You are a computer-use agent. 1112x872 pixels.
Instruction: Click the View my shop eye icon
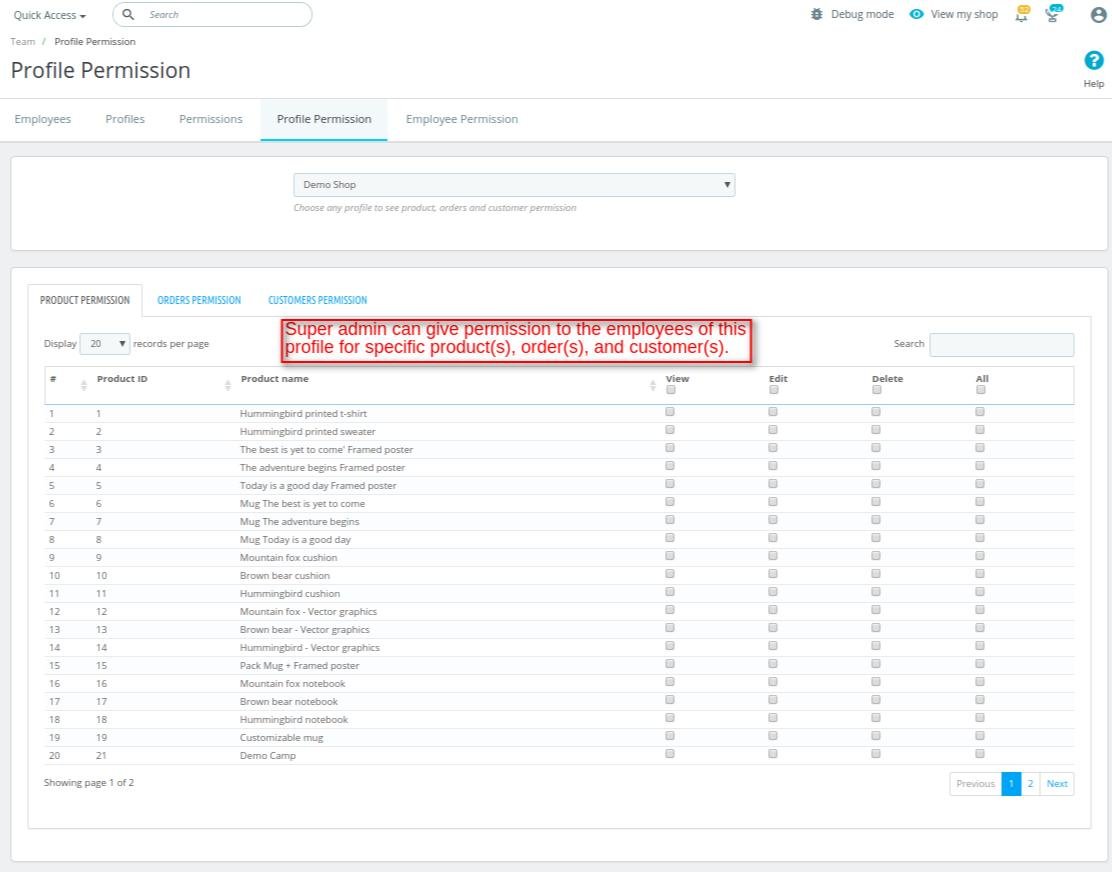pos(916,14)
